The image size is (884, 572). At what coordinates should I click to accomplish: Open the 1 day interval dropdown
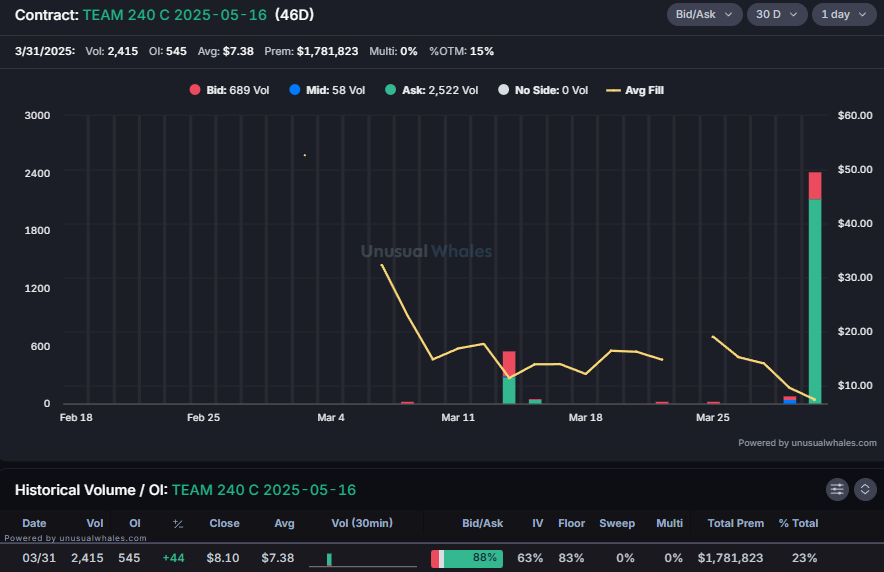coord(843,14)
